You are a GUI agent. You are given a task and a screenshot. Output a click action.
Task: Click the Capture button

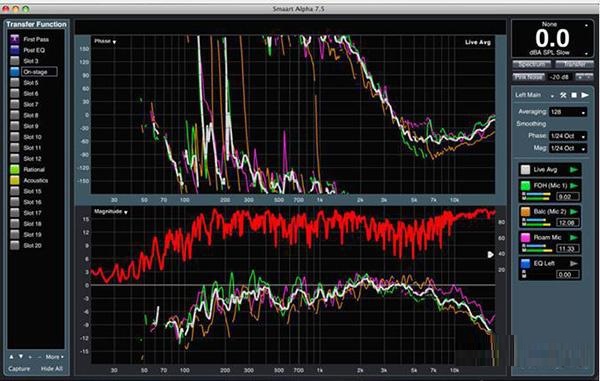pyautogui.click(x=19, y=369)
